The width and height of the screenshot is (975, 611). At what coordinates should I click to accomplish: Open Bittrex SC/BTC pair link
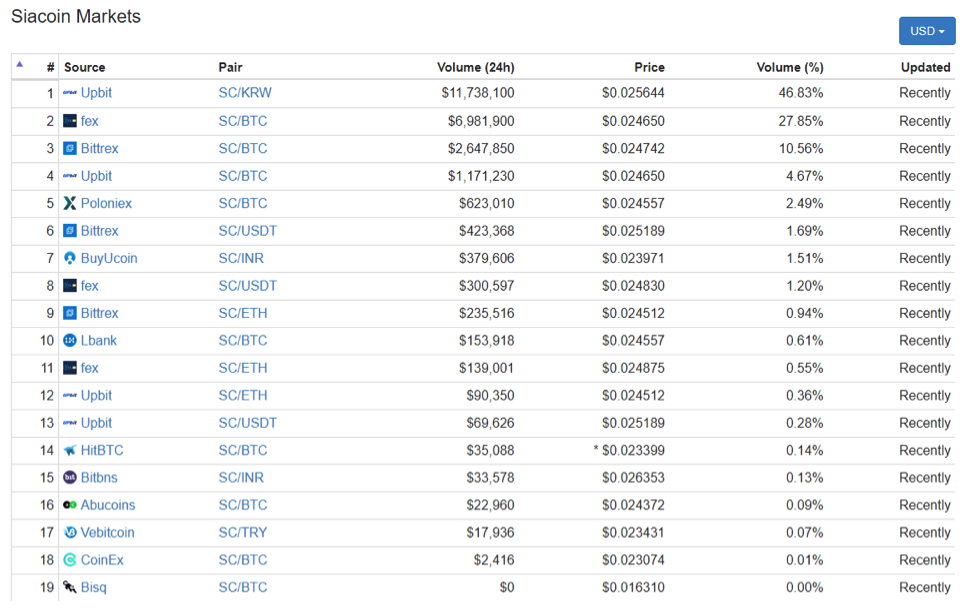tap(243, 148)
